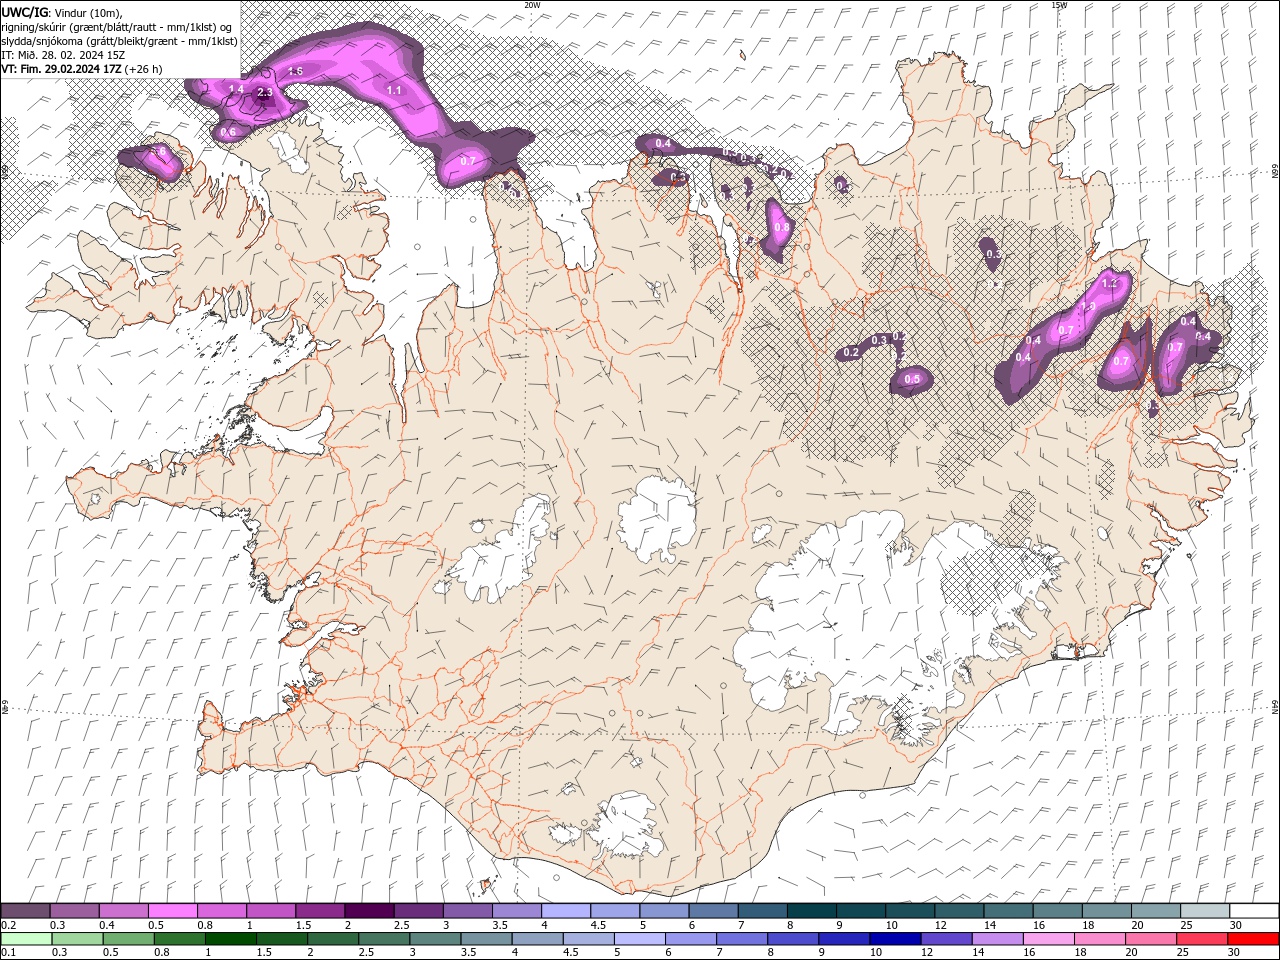The image size is (1280, 960).
Task: Click the 2.3 snowfall peak value
Action: point(265,92)
